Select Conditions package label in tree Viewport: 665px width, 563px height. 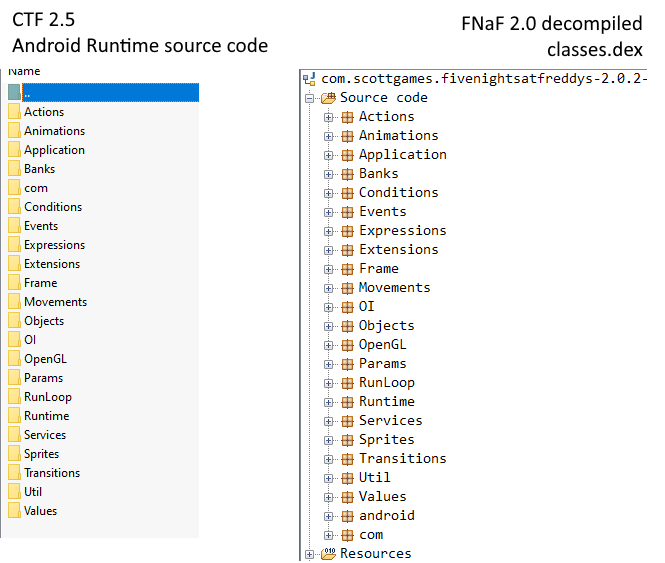(x=399, y=193)
